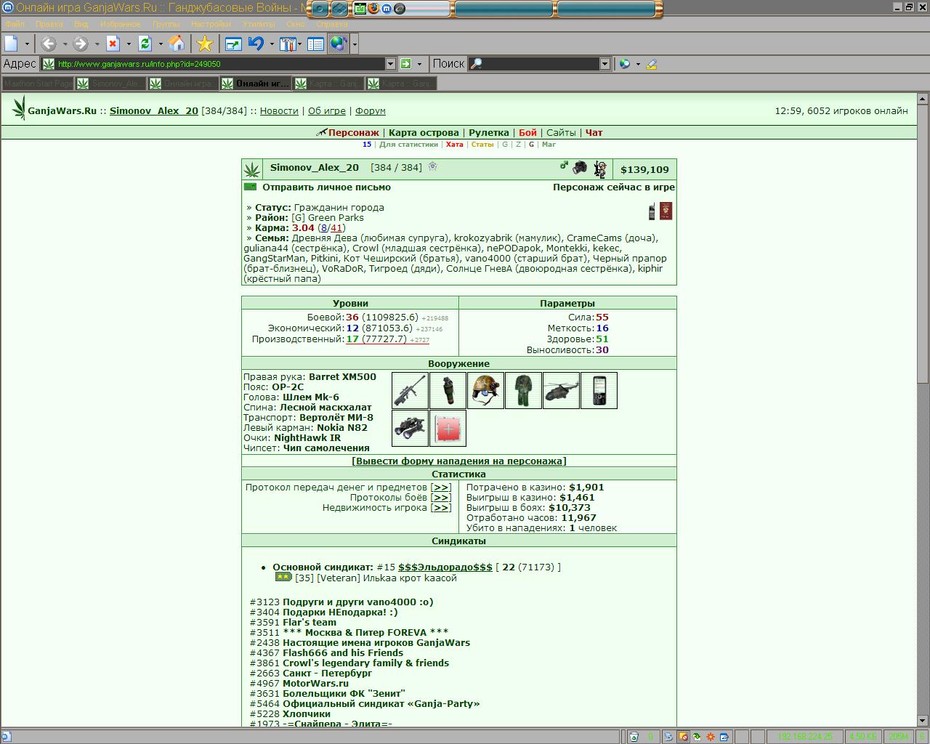Viewport: 930px width, 744px height.
Task: Go forward with the Forward arrow button
Action: pyautogui.click(x=81, y=43)
